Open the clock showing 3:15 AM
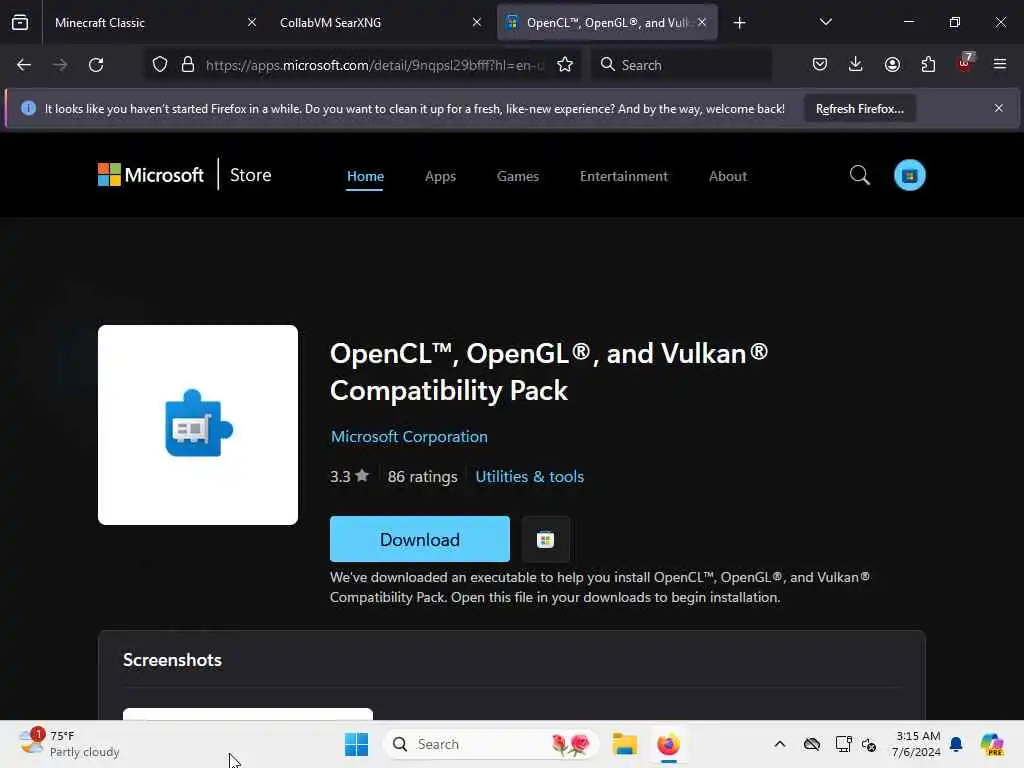Screen dimensions: 1024x768 click(x=917, y=744)
